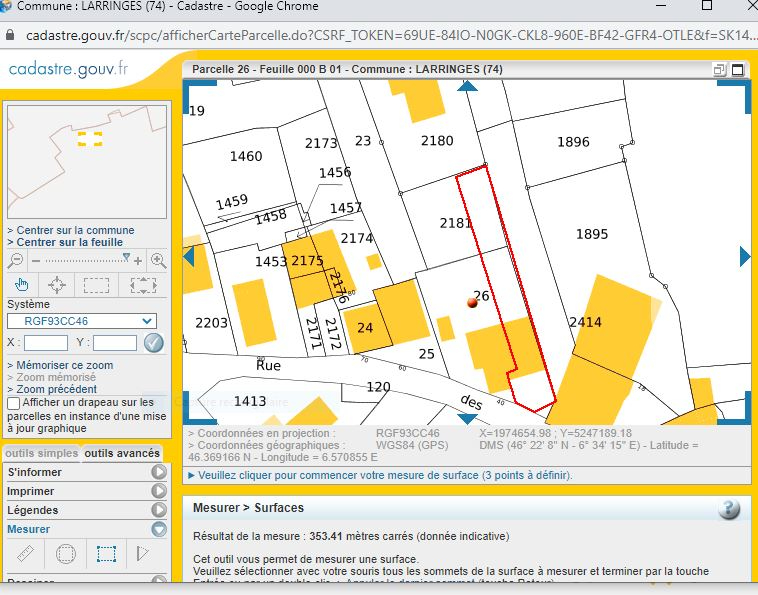
Task: Open the help question mark icon
Action: click(729, 509)
